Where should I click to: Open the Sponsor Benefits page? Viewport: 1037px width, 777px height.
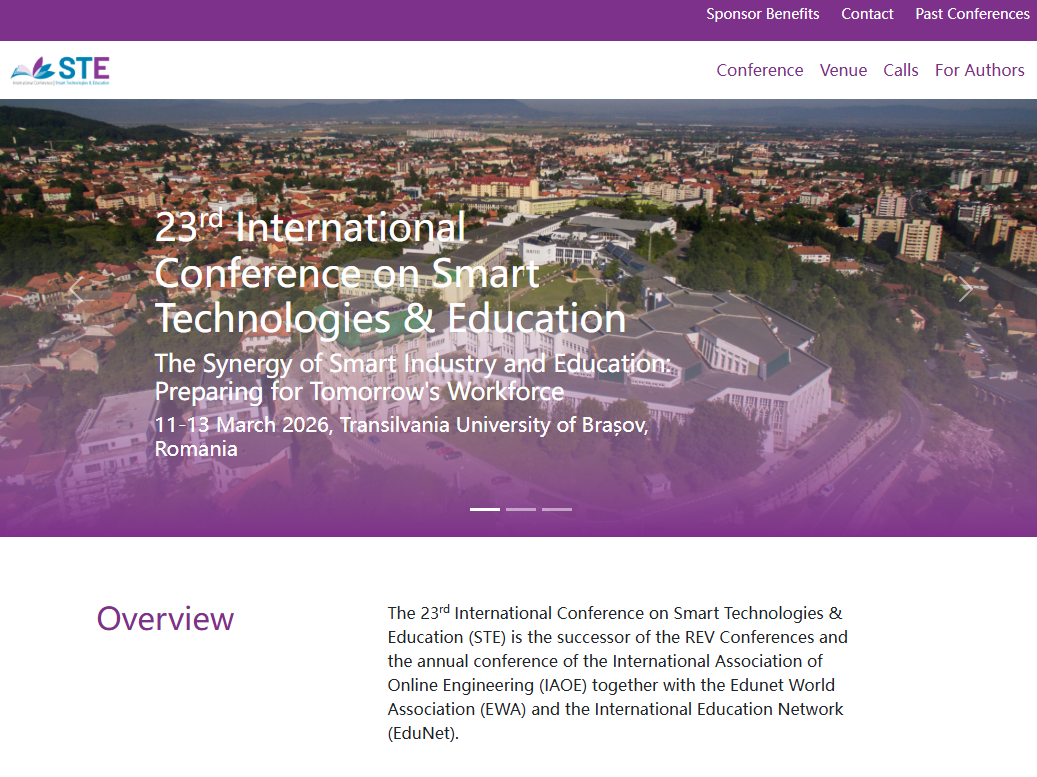point(762,14)
